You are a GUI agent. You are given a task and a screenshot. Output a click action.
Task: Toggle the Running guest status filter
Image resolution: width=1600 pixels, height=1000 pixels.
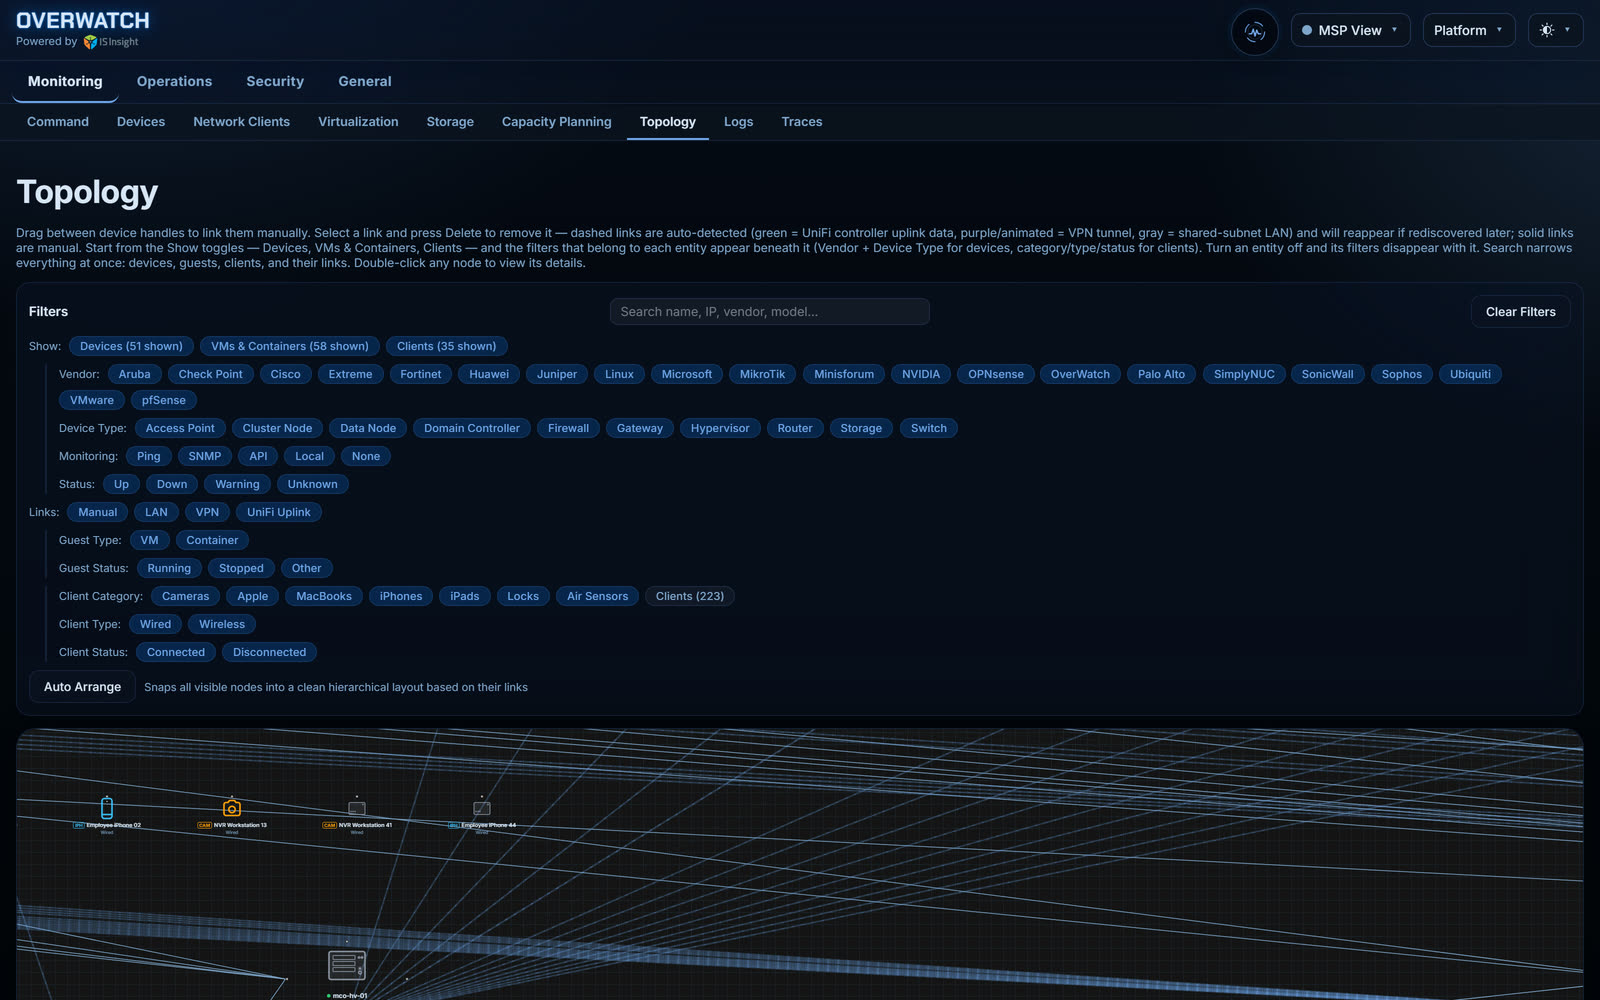pyautogui.click(x=169, y=568)
